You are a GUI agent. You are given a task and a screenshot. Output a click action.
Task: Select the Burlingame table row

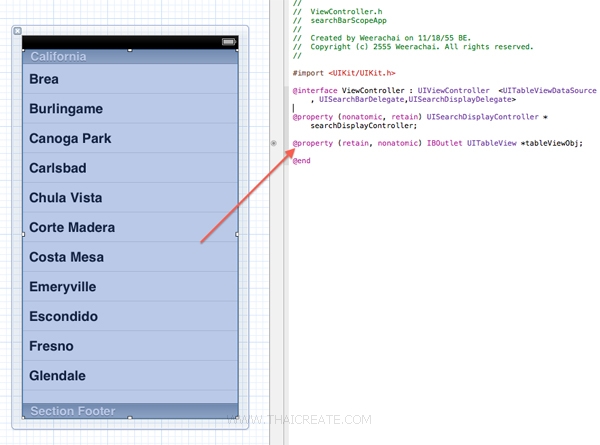(130, 109)
